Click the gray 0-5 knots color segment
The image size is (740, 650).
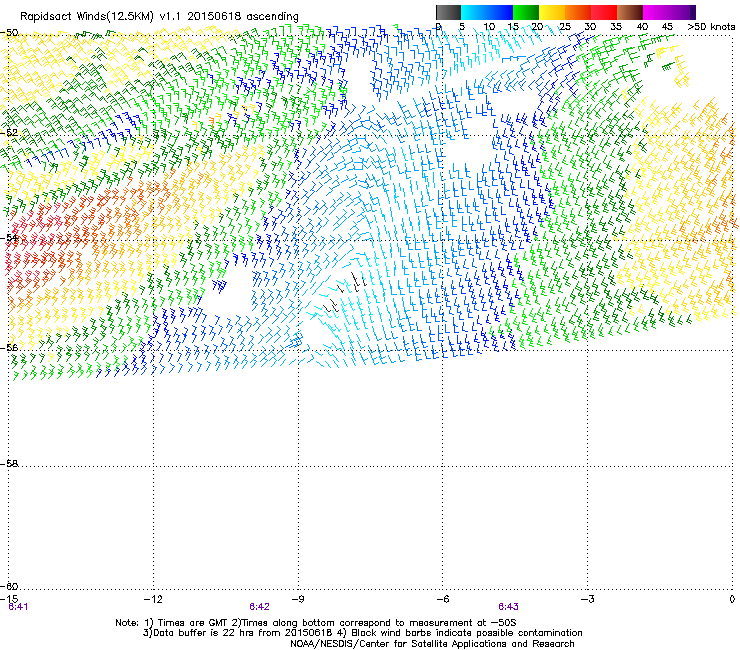448,12
